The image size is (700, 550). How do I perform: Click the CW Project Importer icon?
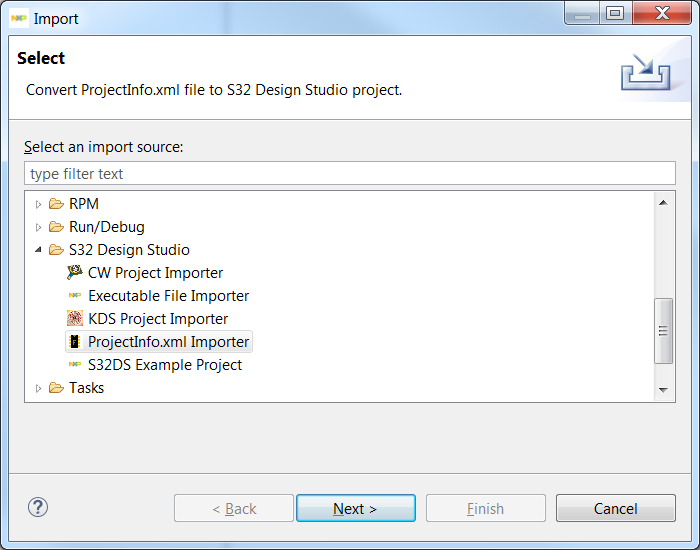coord(75,273)
